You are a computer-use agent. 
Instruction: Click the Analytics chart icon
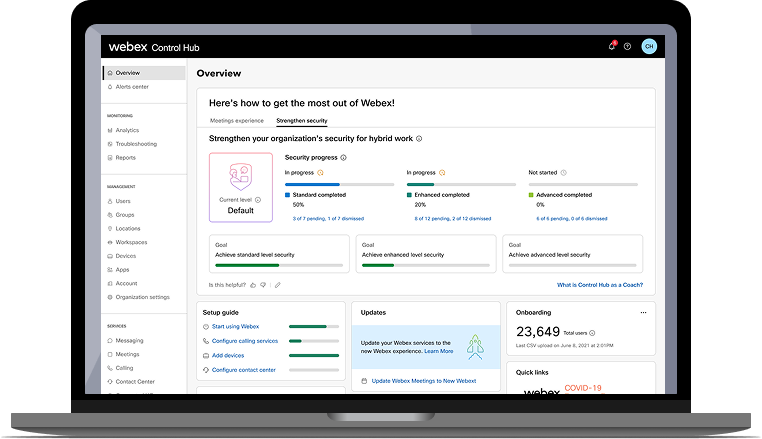[x=110, y=130]
